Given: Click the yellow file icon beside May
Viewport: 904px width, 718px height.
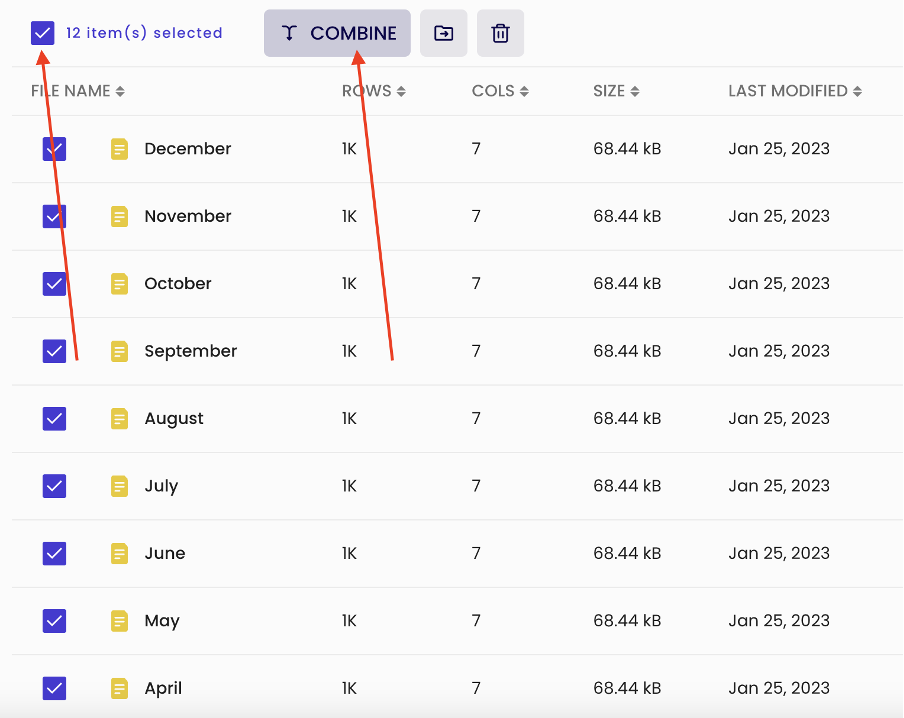Looking at the screenshot, I should [x=119, y=620].
